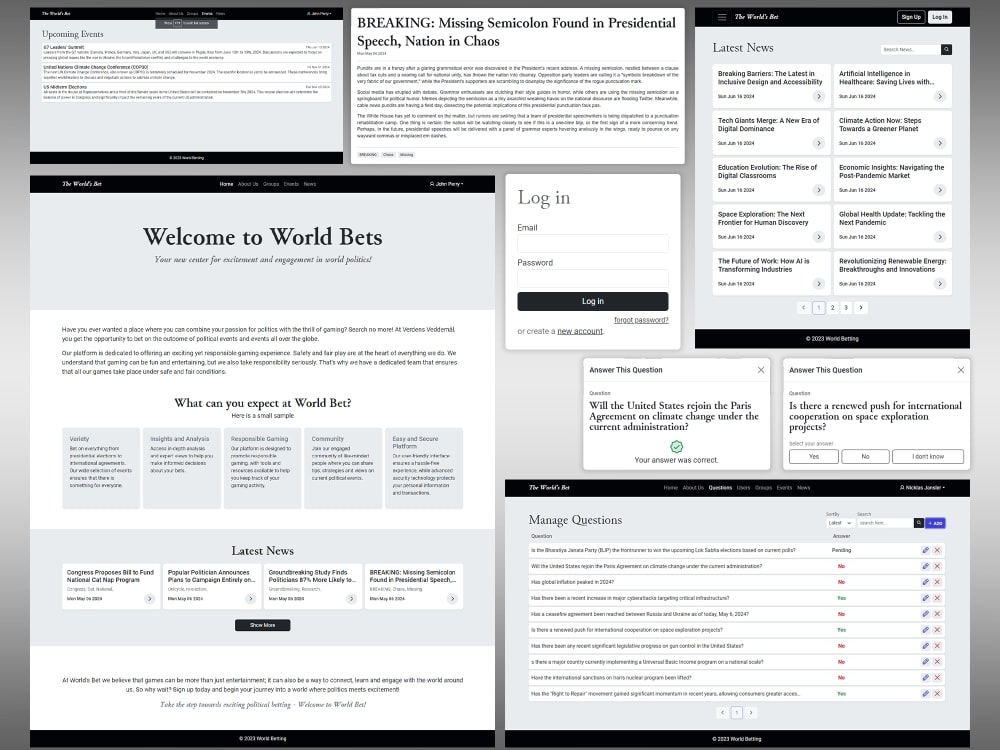Close the Paris Agreement answer dialog
Viewport: 1000px width, 750px height.
point(761,370)
